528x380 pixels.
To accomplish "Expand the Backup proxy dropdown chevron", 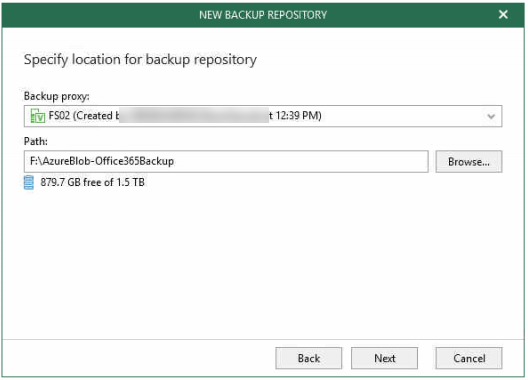I will pos(491,116).
